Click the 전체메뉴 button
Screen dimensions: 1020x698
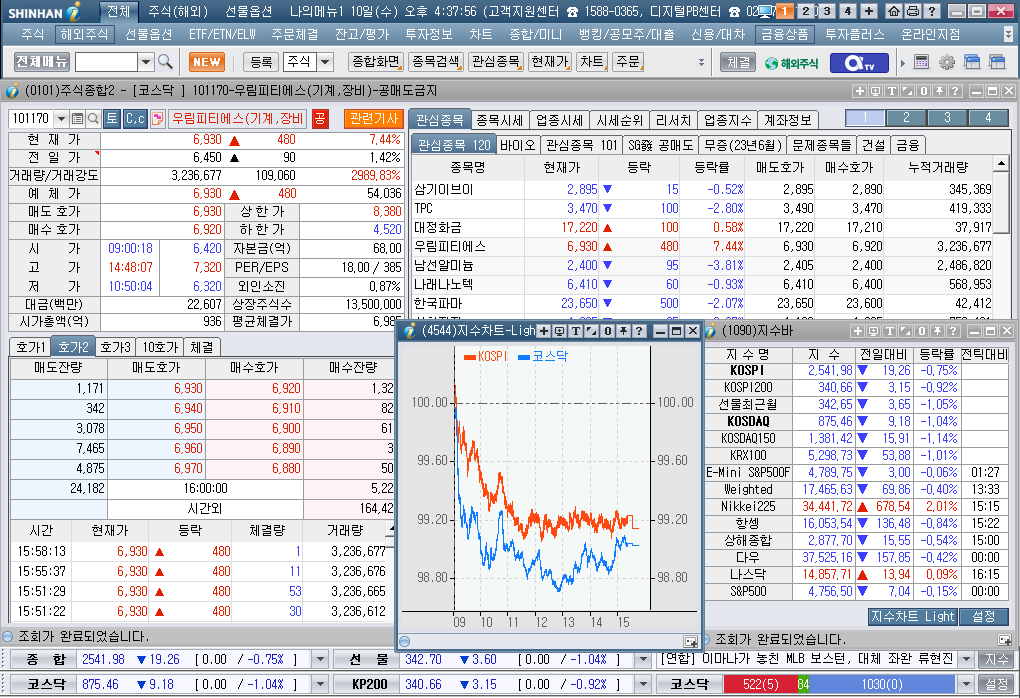[42, 62]
